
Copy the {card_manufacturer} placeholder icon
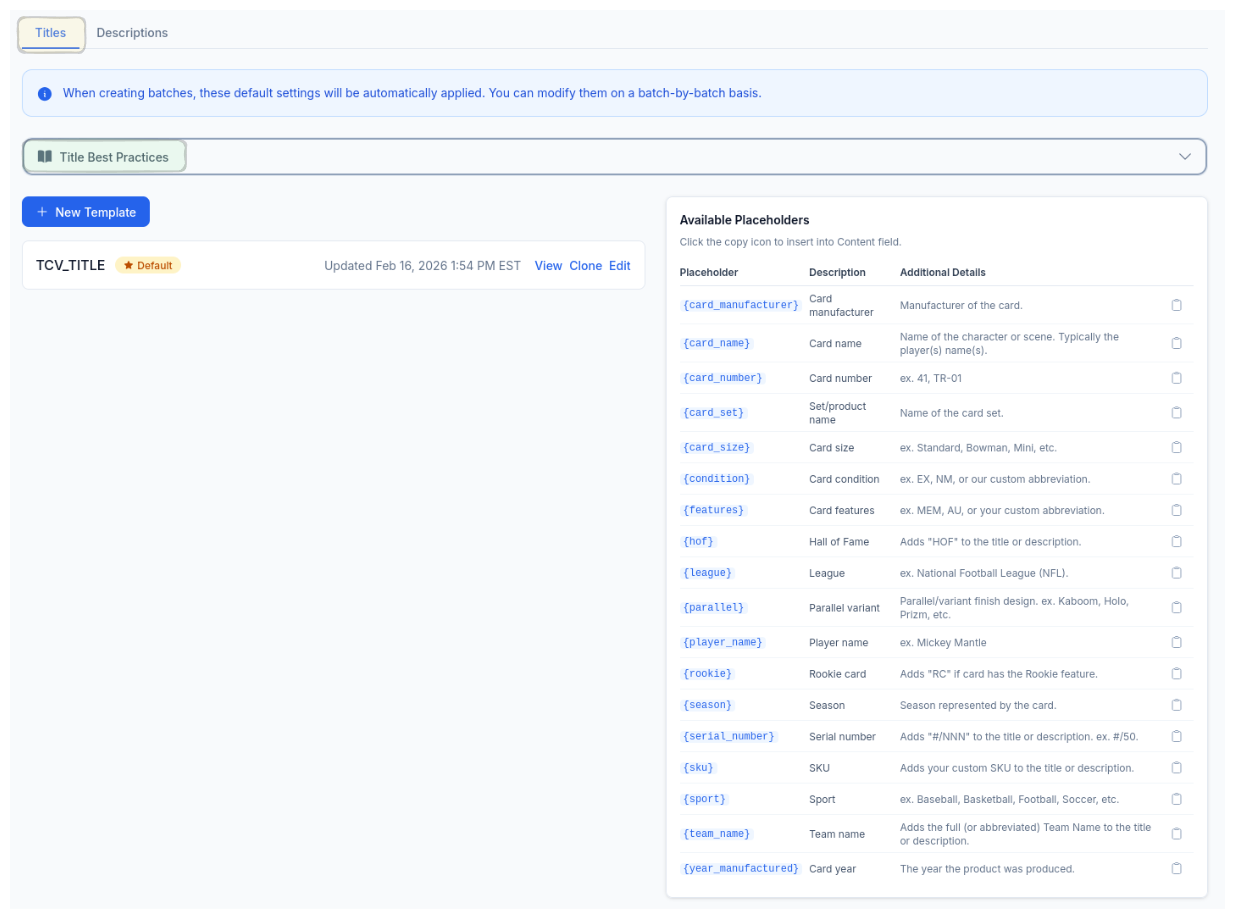click(1177, 305)
